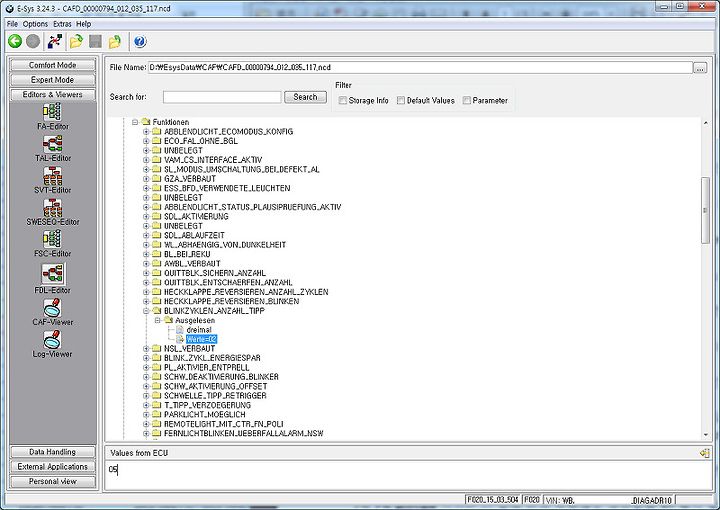
Task: Collapse the Ausgelesen node
Action: point(158,320)
